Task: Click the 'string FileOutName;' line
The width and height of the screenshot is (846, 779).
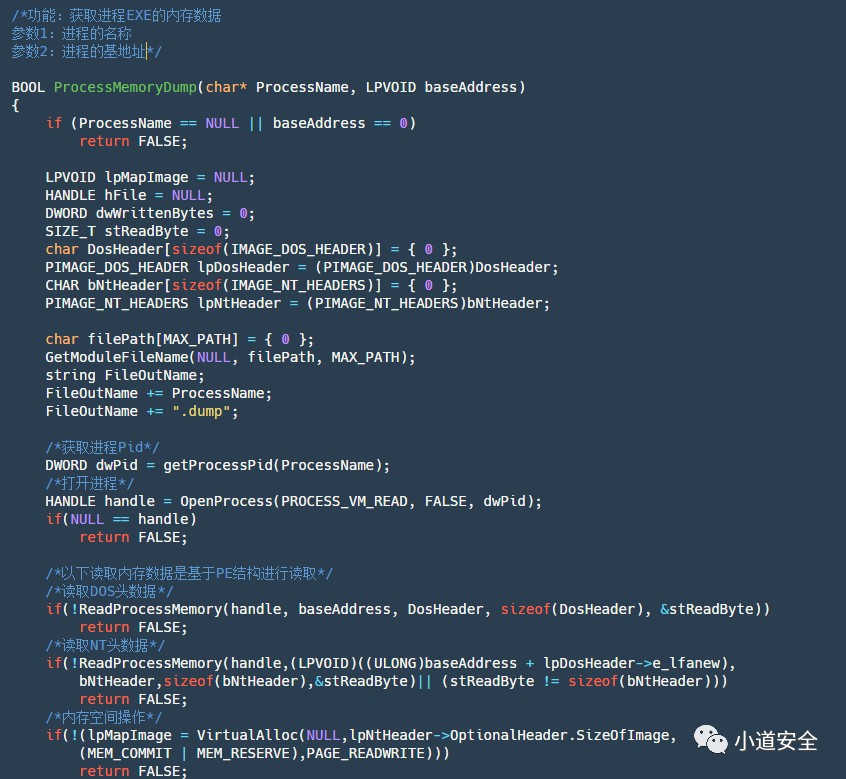Action: [125, 375]
